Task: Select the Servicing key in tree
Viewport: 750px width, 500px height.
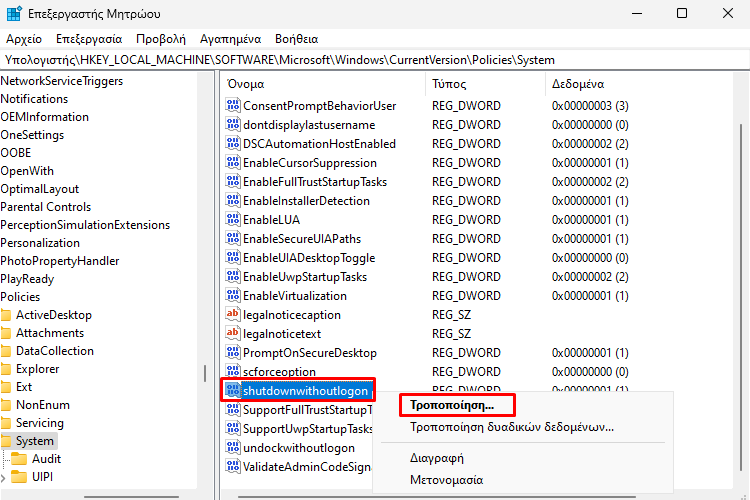Action: (40, 423)
